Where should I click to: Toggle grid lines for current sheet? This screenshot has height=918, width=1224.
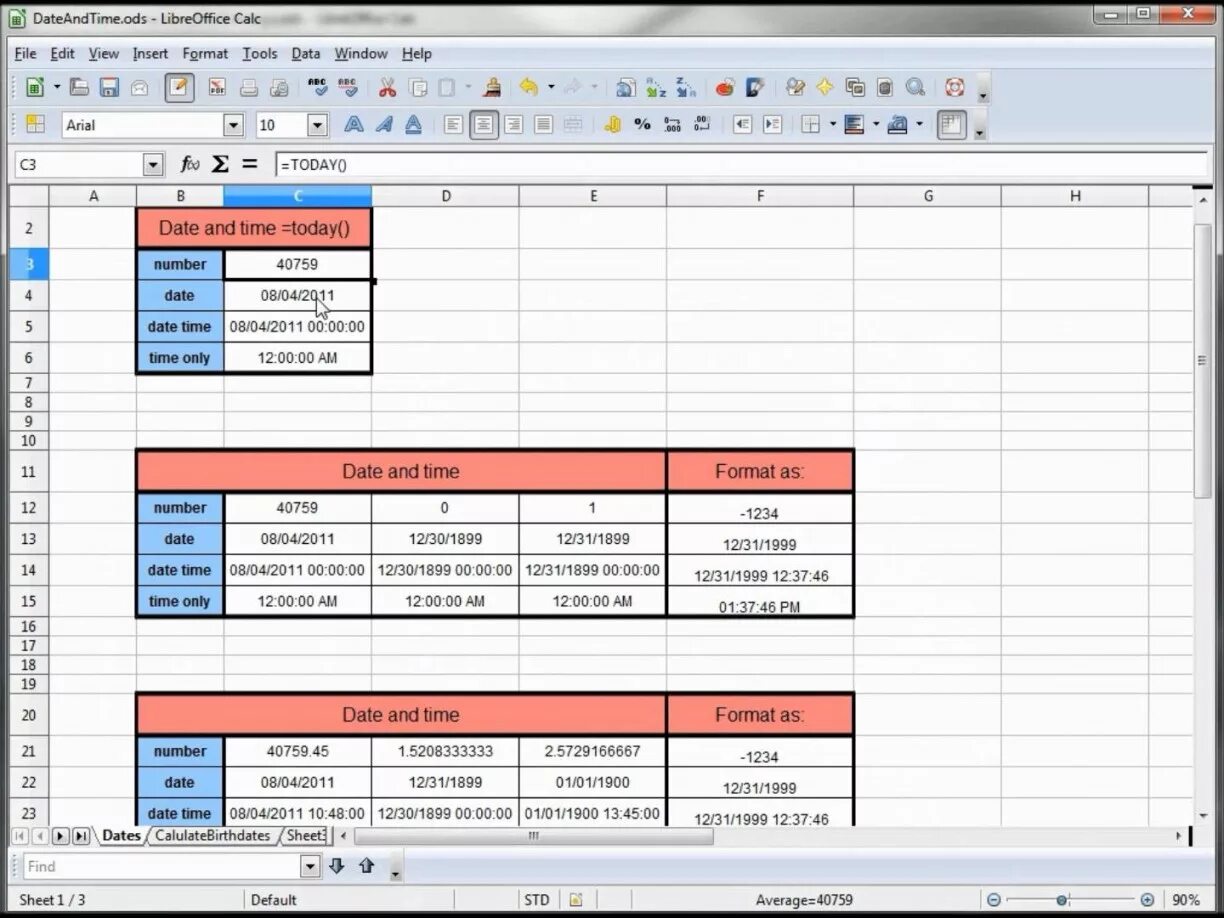pyautogui.click(x=951, y=125)
